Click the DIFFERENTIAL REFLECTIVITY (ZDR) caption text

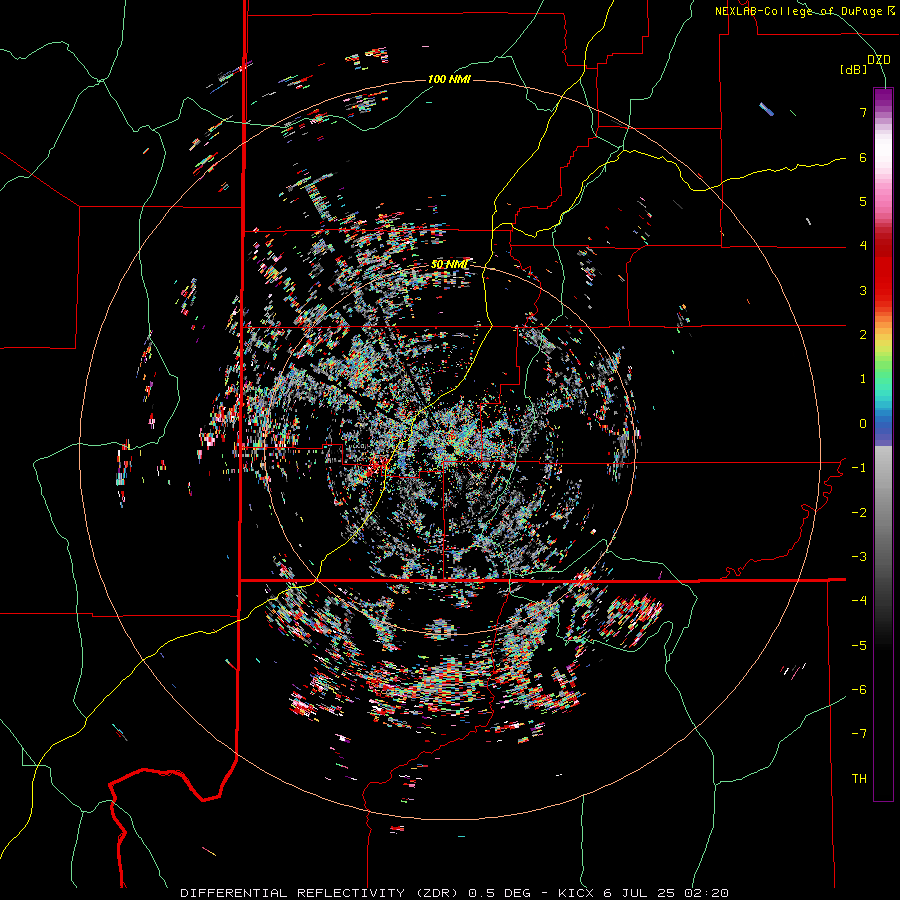321,893
